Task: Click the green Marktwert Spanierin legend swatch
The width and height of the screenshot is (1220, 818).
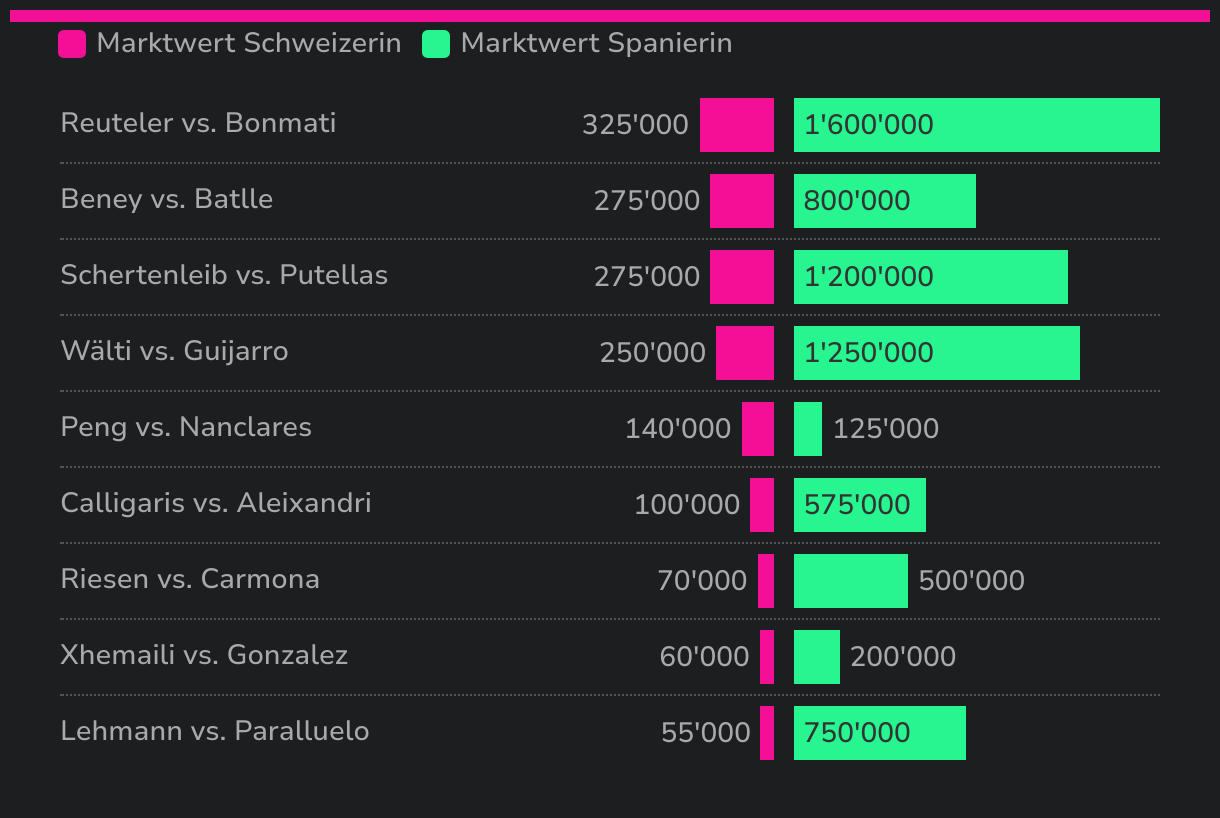Action: pos(436,44)
